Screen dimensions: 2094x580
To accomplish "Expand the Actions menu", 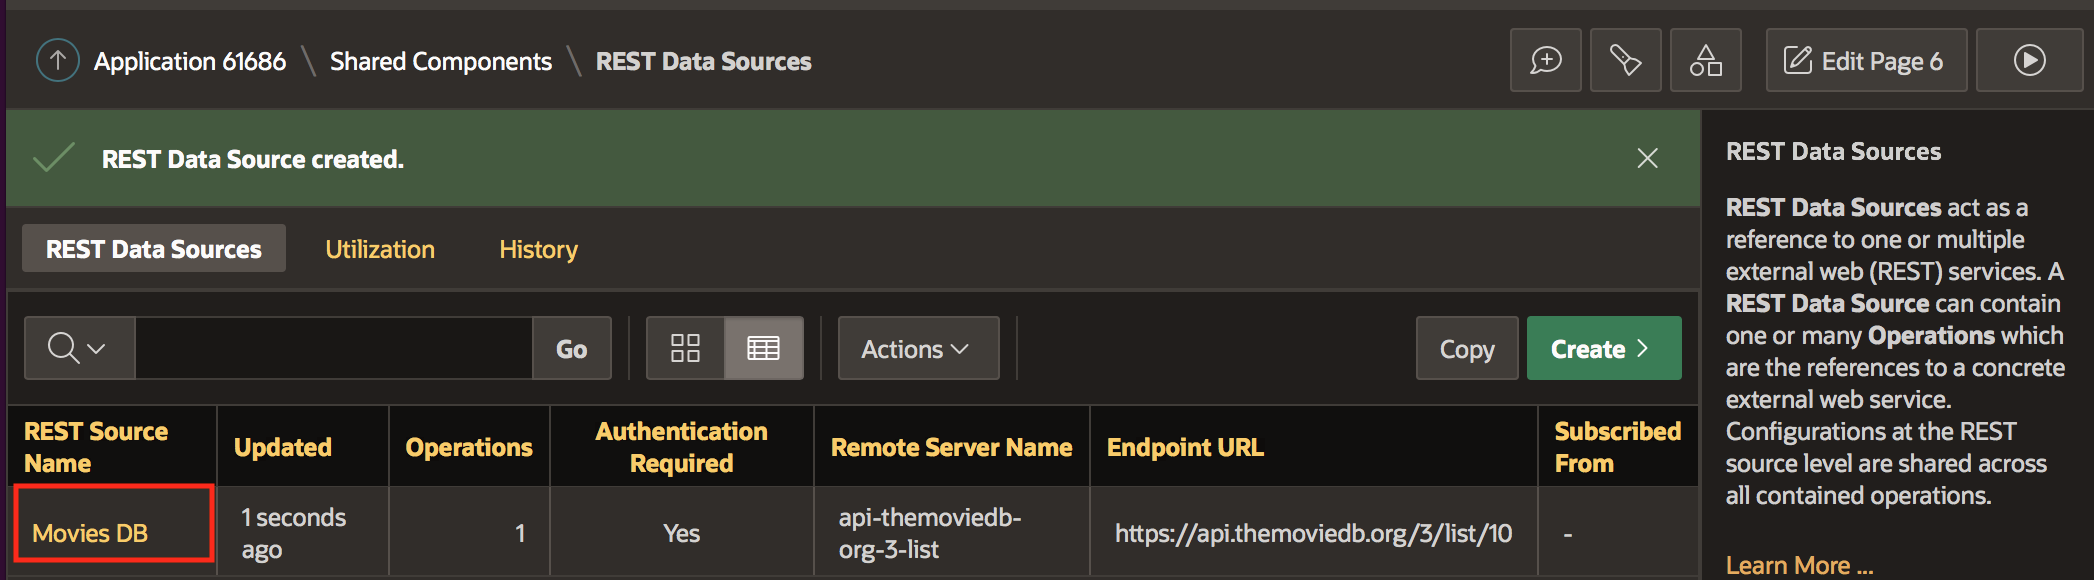I will 917,348.
